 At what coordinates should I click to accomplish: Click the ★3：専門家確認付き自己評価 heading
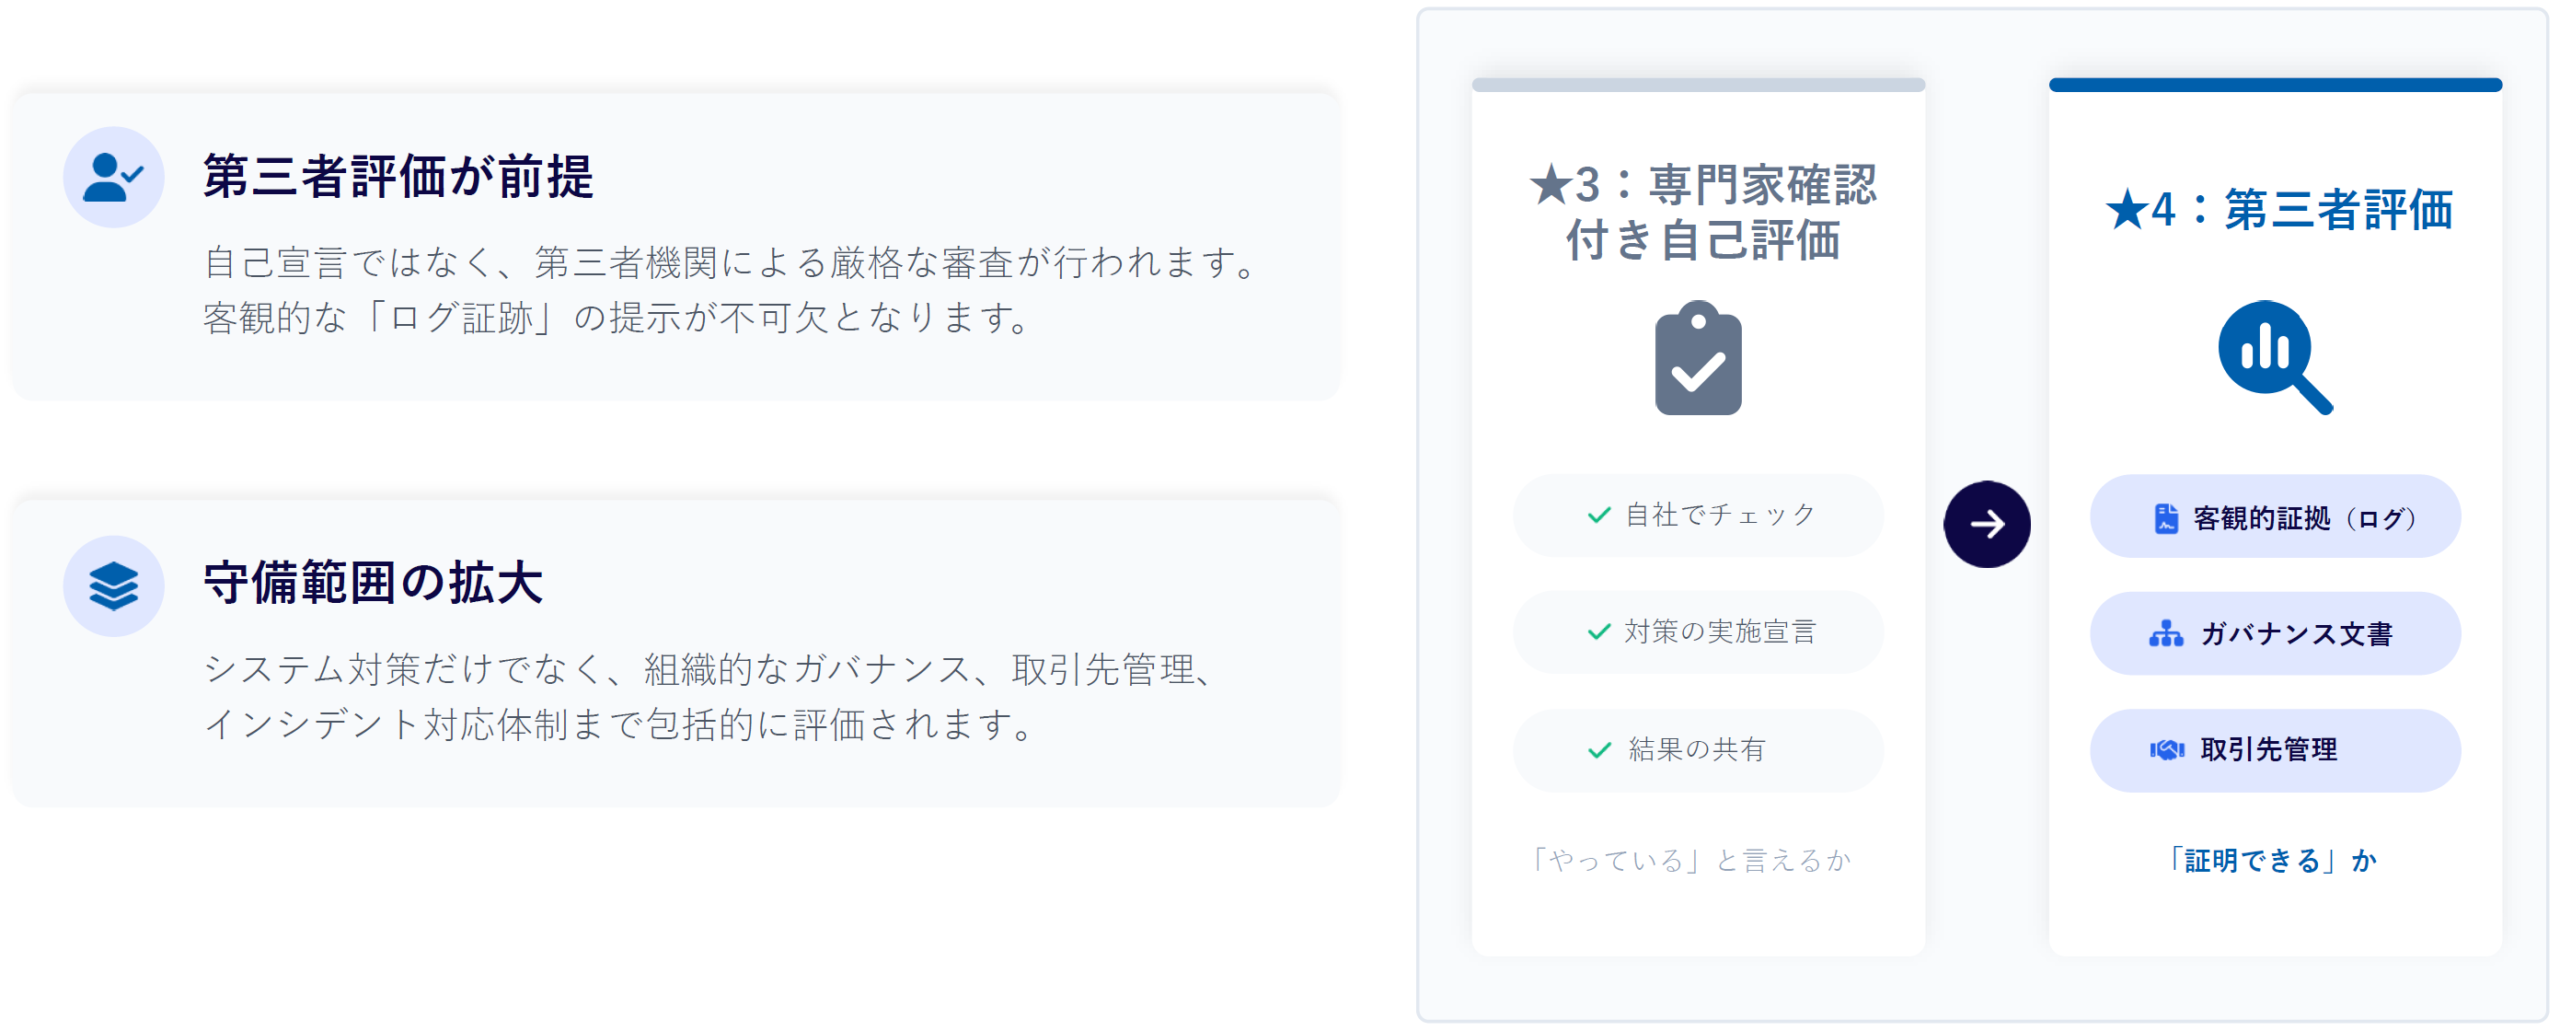1701,212
